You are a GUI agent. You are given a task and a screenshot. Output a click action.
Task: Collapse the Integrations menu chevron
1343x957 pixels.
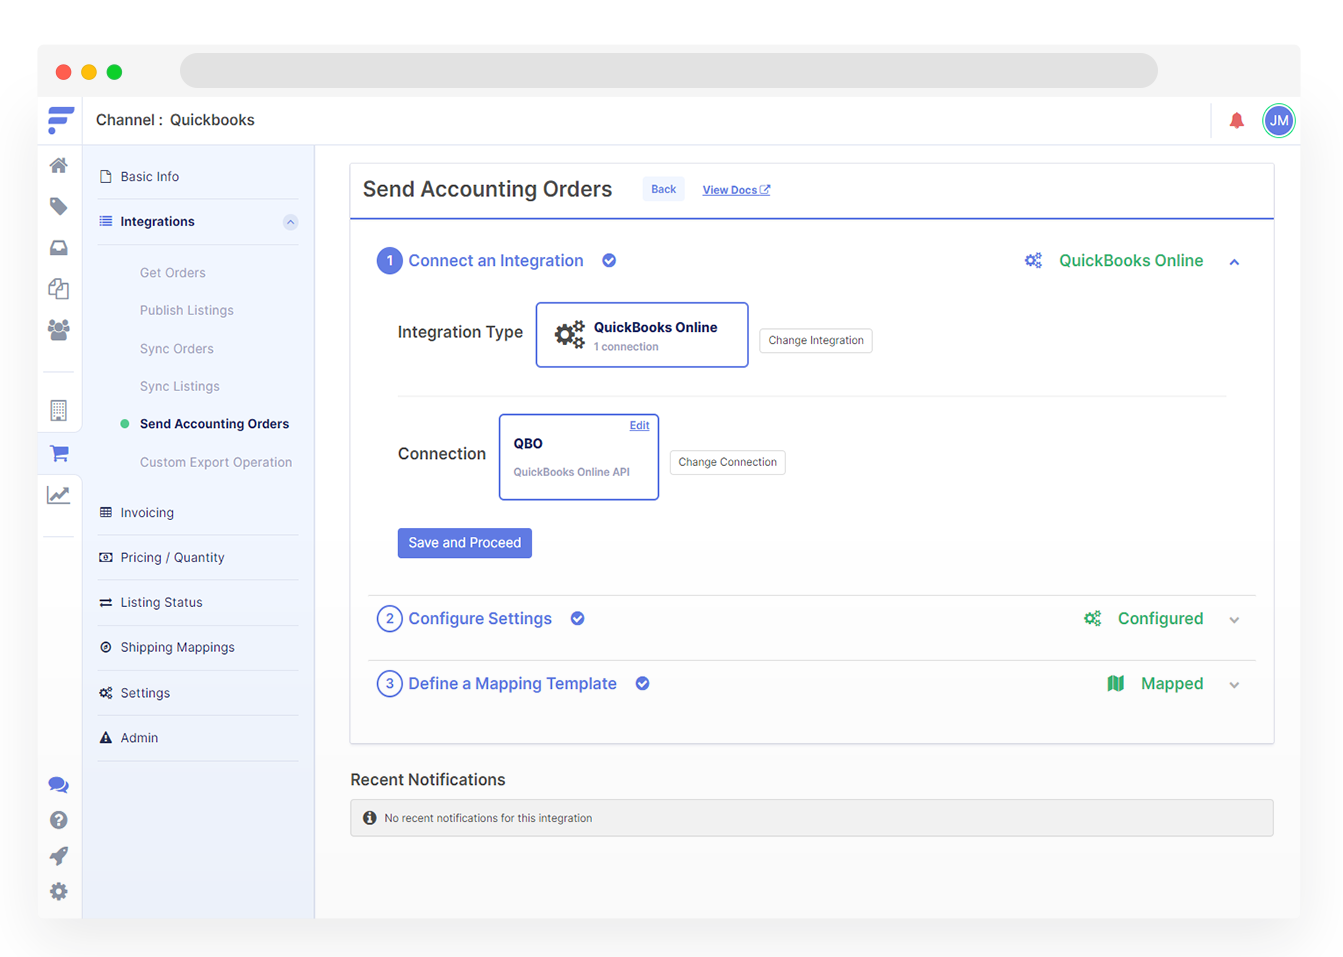click(x=290, y=222)
